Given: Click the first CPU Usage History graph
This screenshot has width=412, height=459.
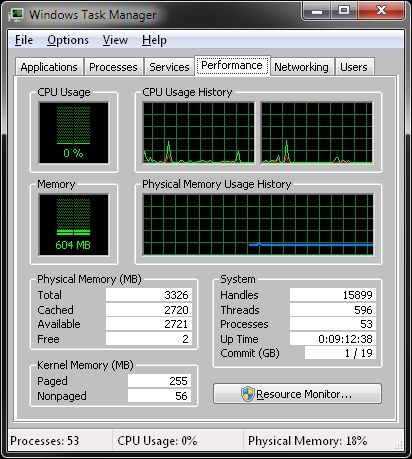Looking at the screenshot, I should (199, 133).
